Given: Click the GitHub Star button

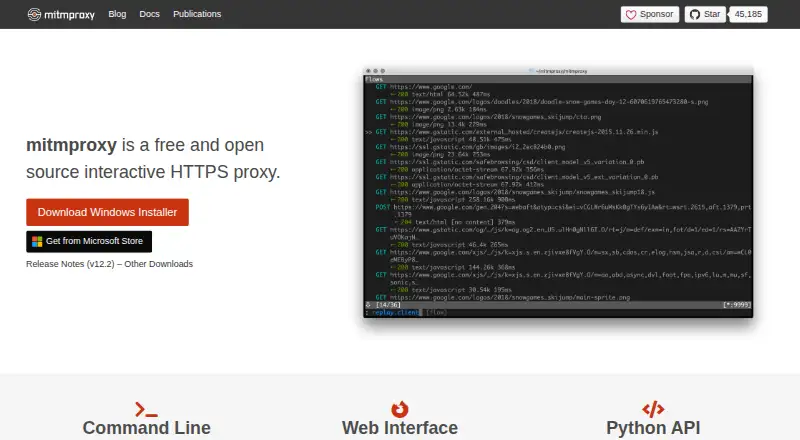Looking at the screenshot, I should (x=705, y=14).
